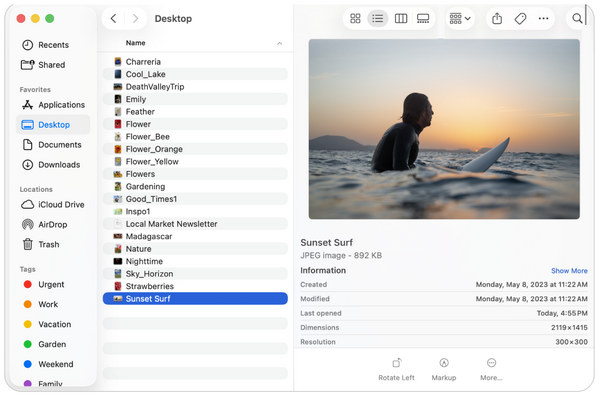Select the Inspo1 file
The height and width of the screenshot is (397, 600).
(x=195, y=211)
